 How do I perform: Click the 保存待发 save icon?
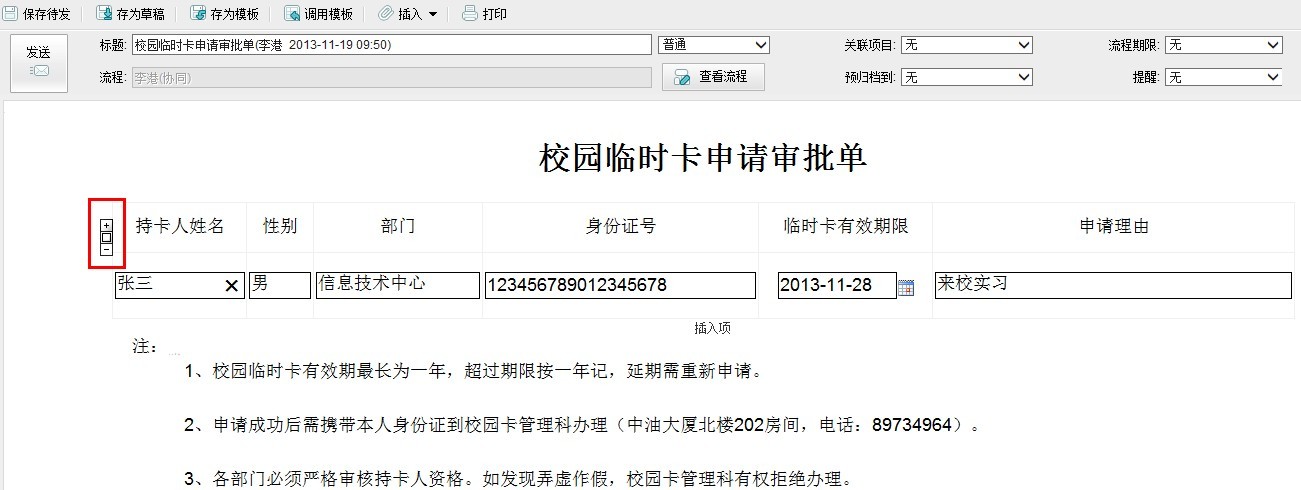point(11,14)
